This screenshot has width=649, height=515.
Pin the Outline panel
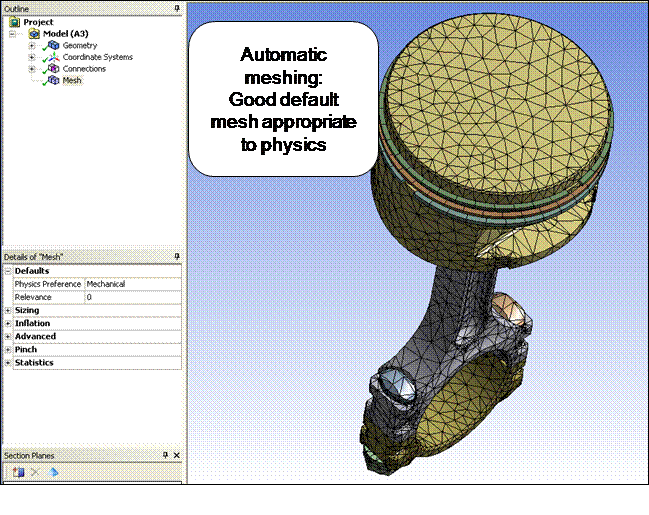(176, 8)
